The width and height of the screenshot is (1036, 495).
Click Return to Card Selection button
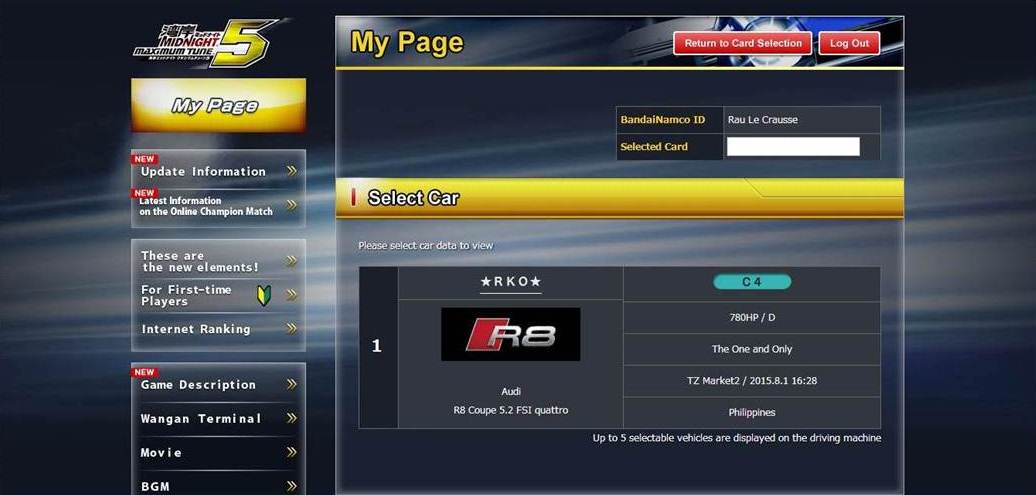click(x=743, y=44)
